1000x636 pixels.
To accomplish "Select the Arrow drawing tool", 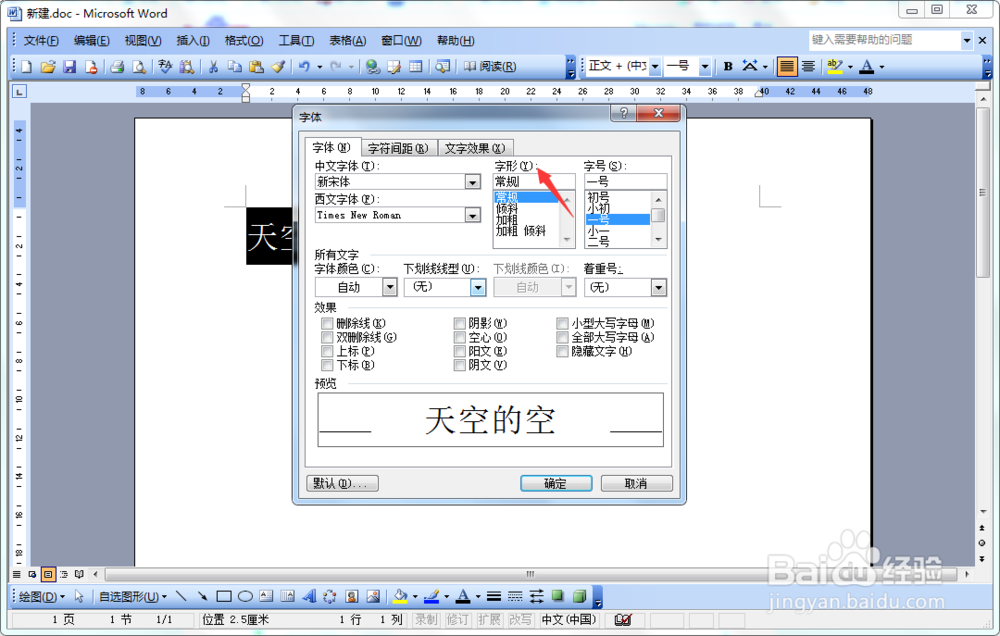I will [202, 596].
